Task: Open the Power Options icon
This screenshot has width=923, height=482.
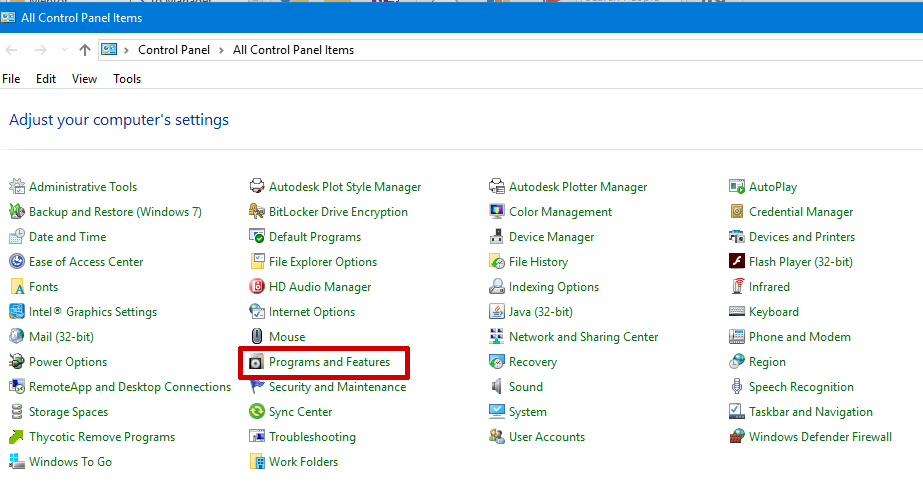Action: (17, 362)
